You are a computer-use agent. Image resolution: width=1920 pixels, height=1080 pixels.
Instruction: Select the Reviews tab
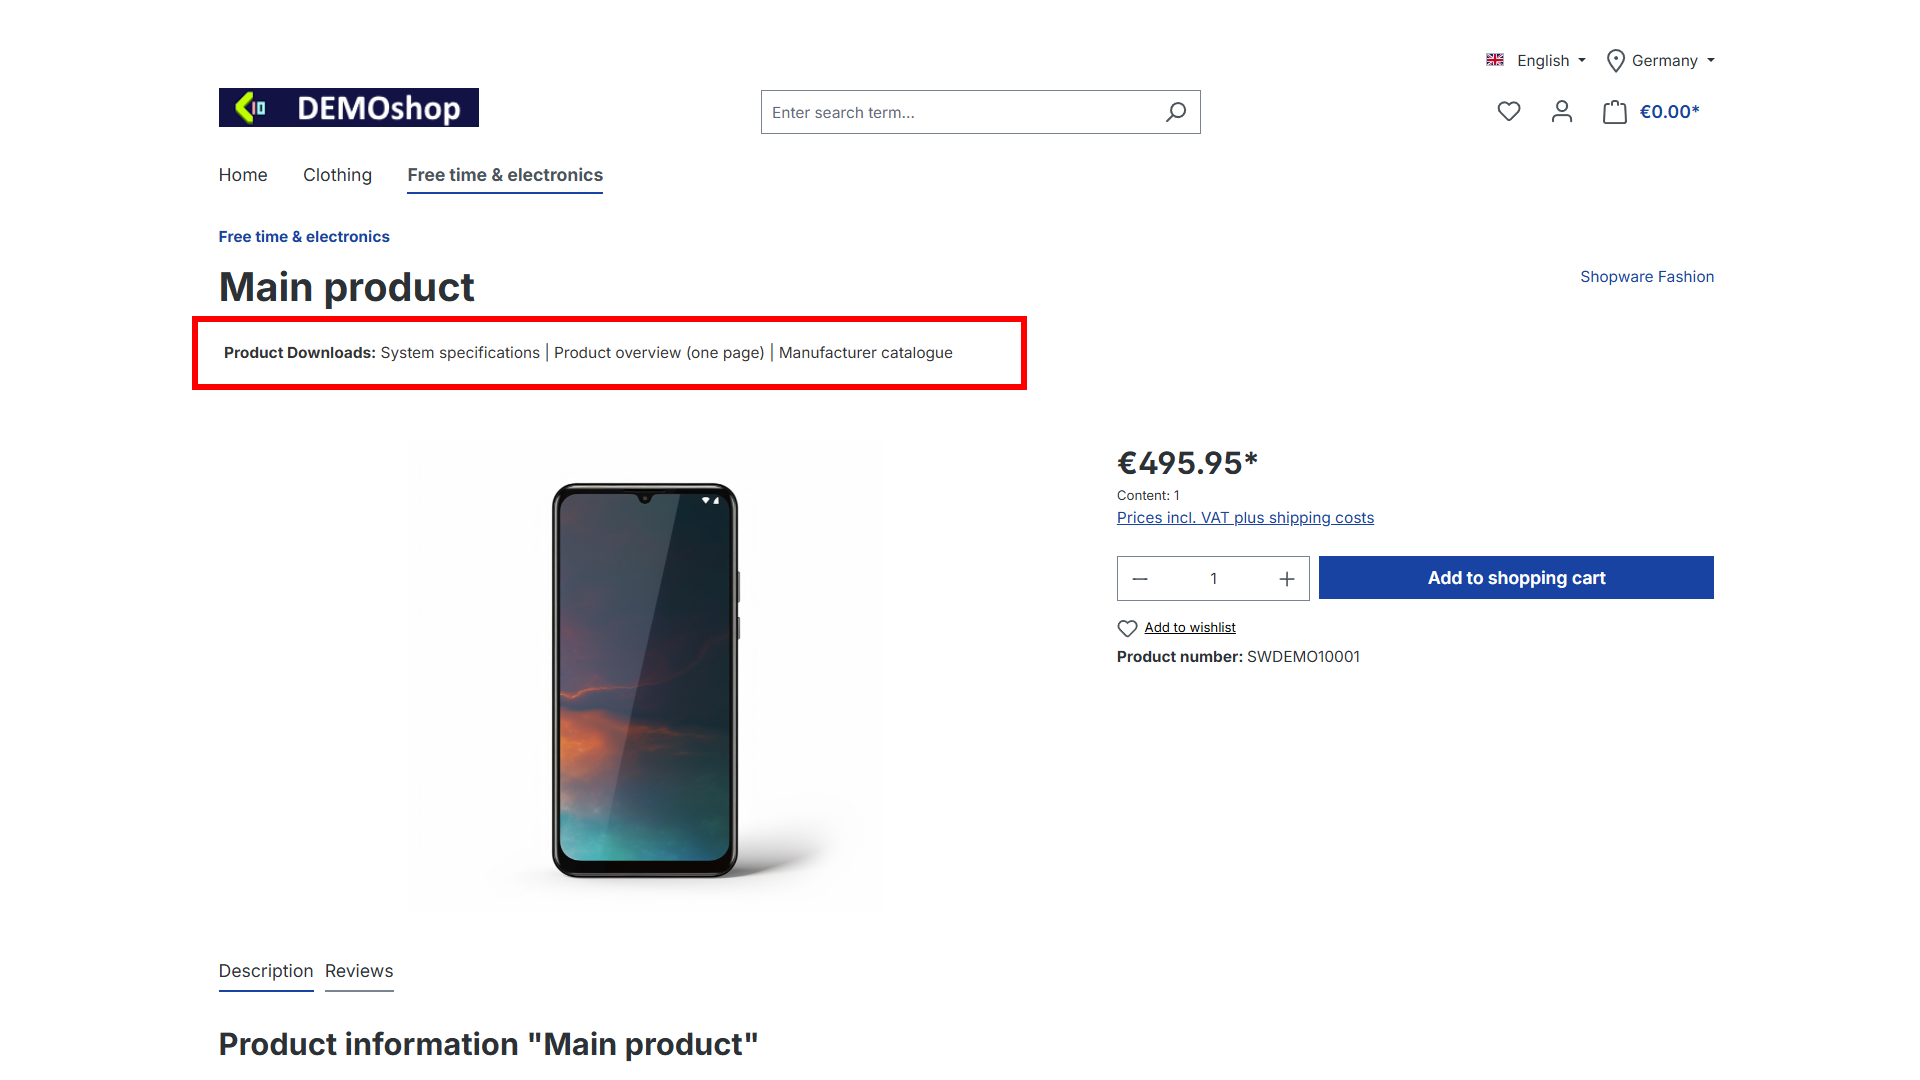360,971
